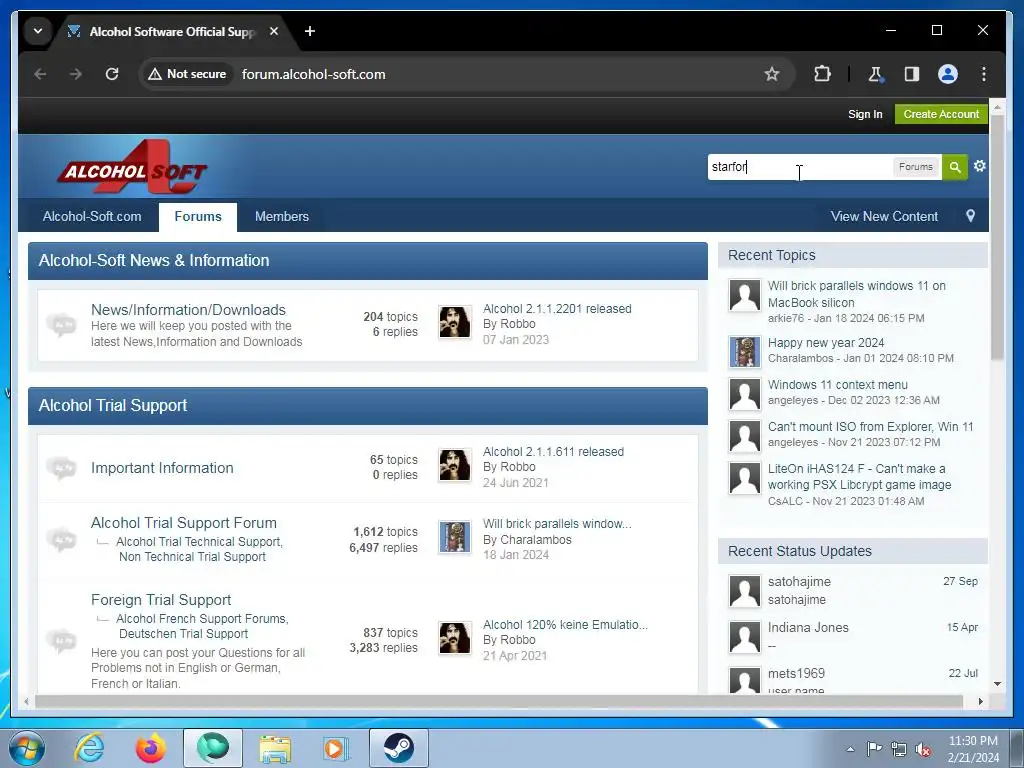Reload the forum page
1024x768 pixels.
[112, 74]
